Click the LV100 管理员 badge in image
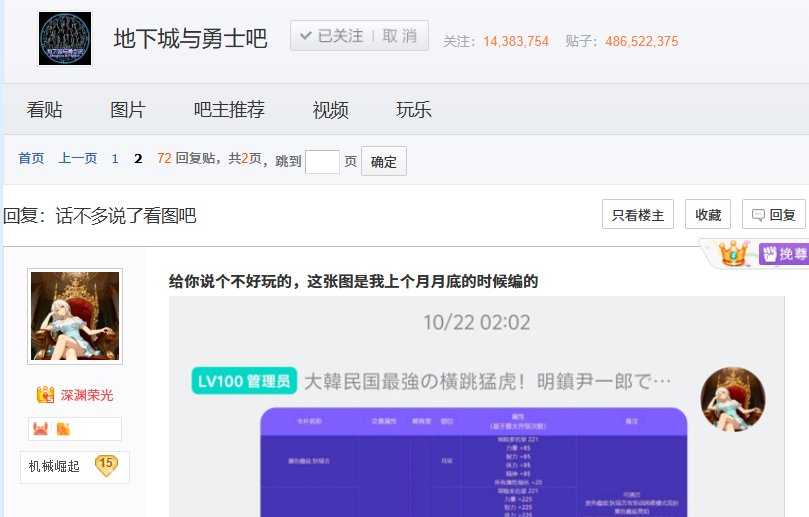The width and height of the screenshot is (809, 517). (244, 381)
